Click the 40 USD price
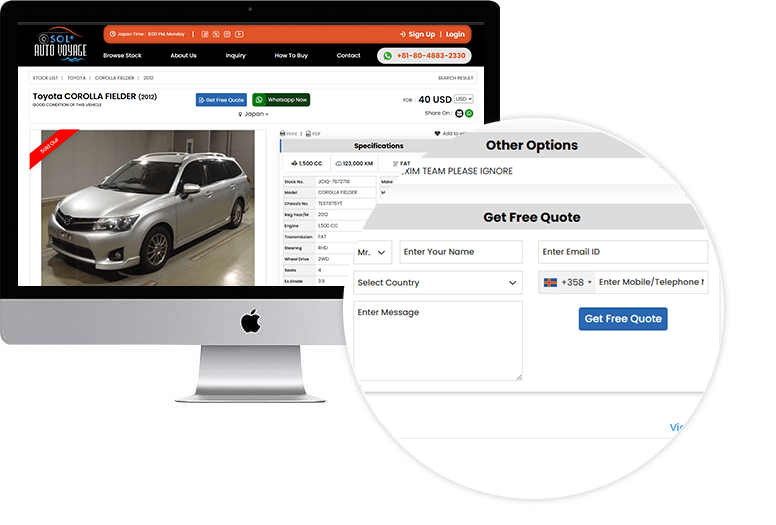Viewport: 776px width, 525px height. (x=435, y=99)
